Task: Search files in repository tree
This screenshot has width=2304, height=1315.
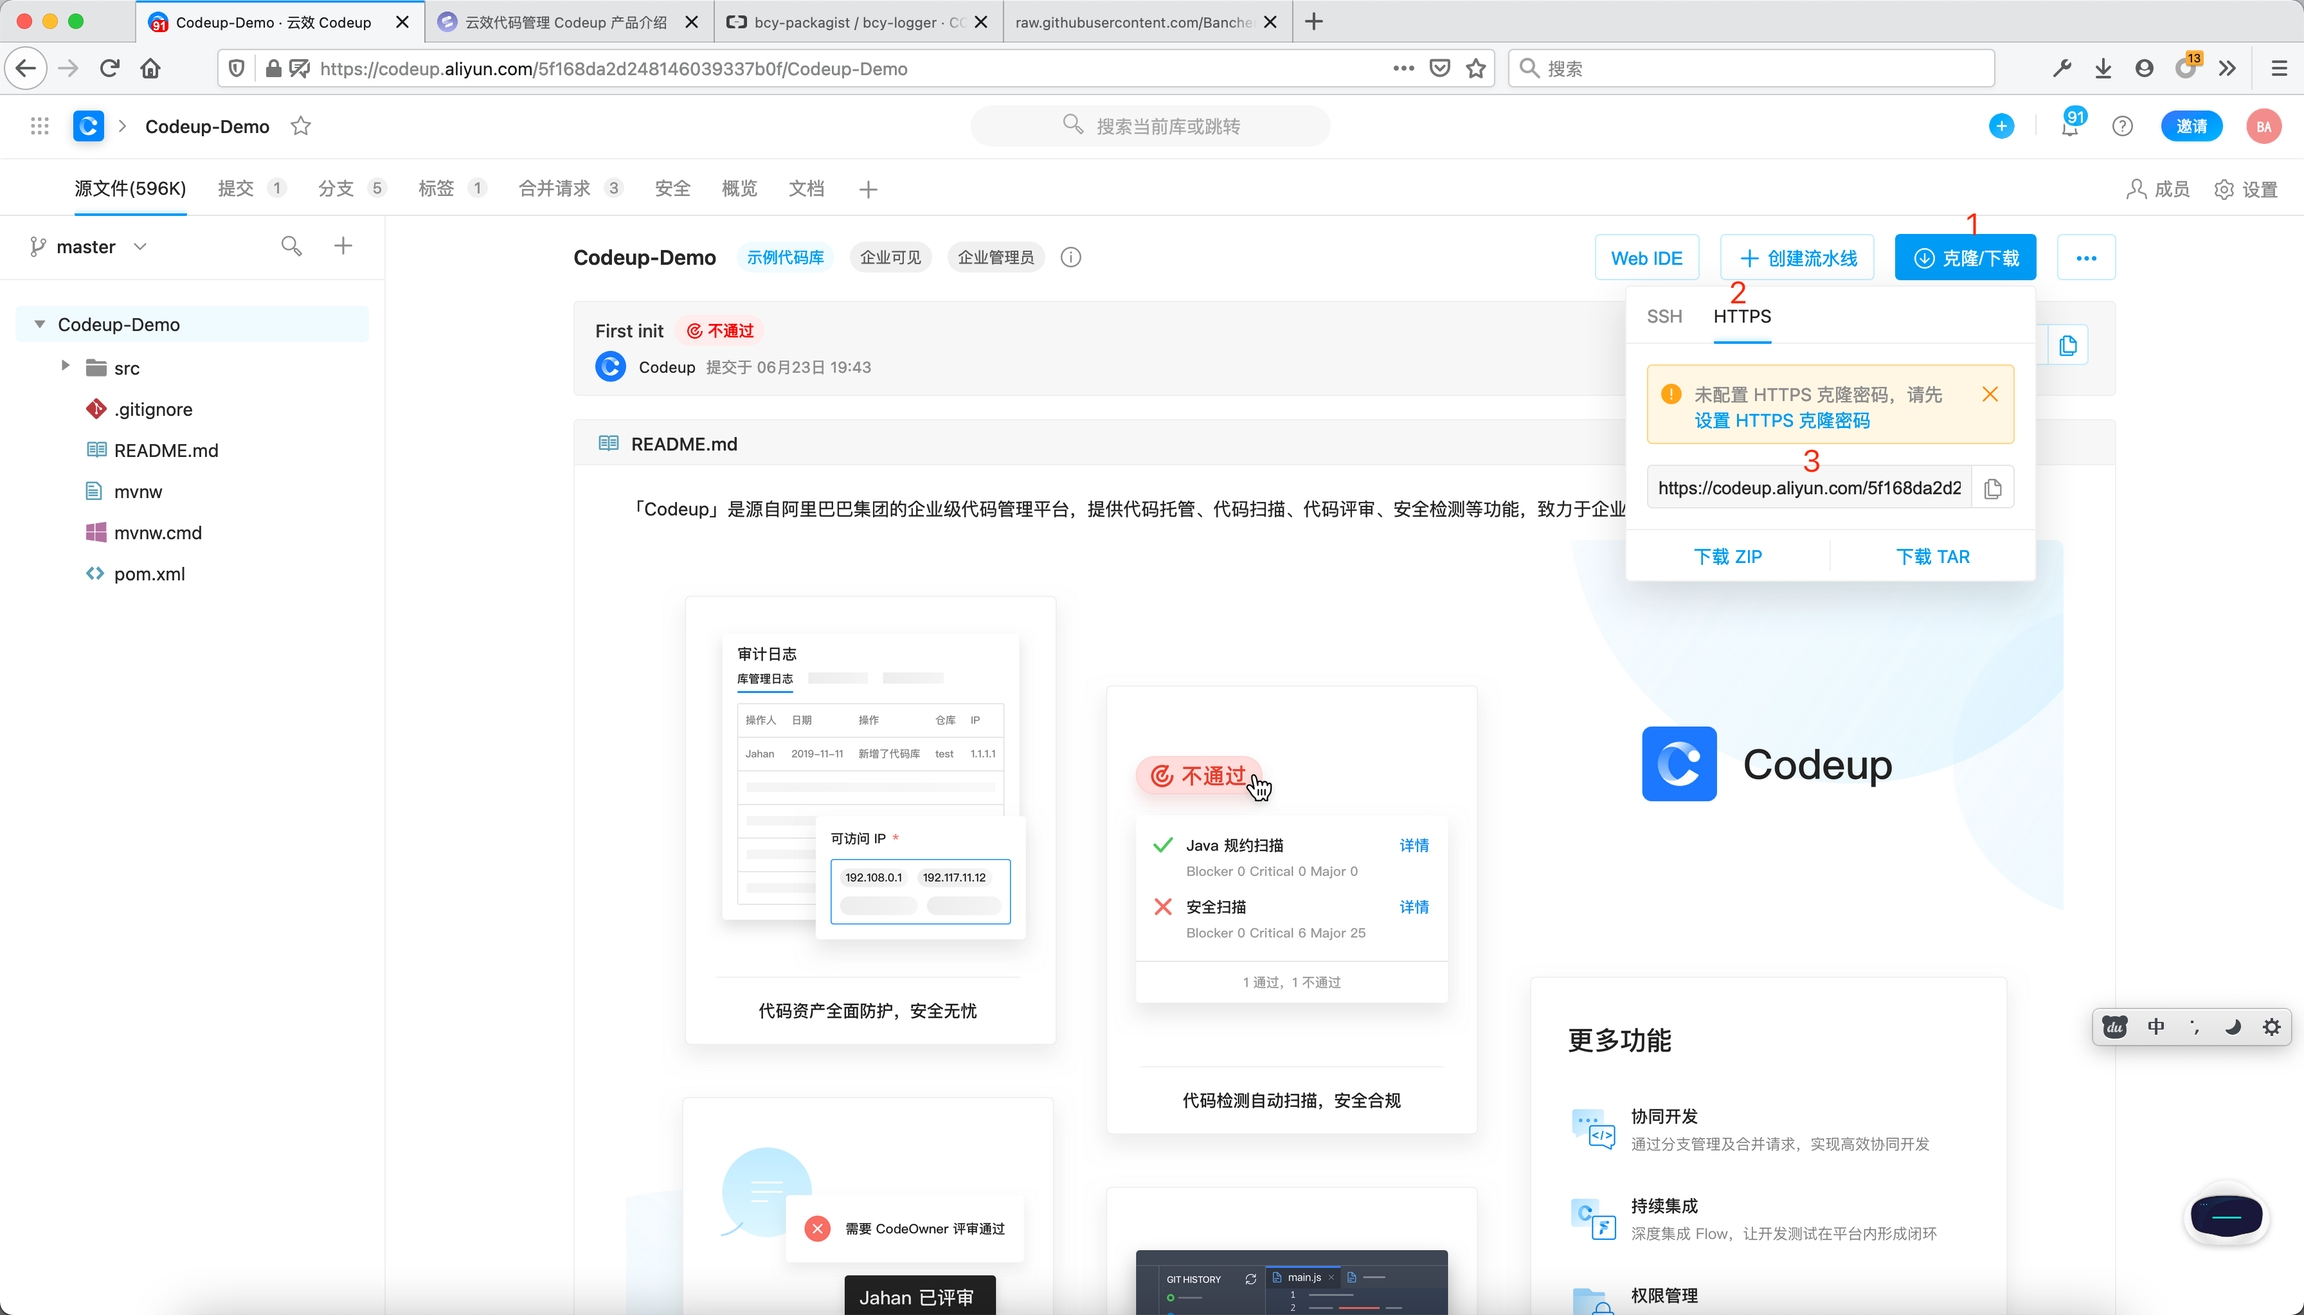Action: coord(291,246)
